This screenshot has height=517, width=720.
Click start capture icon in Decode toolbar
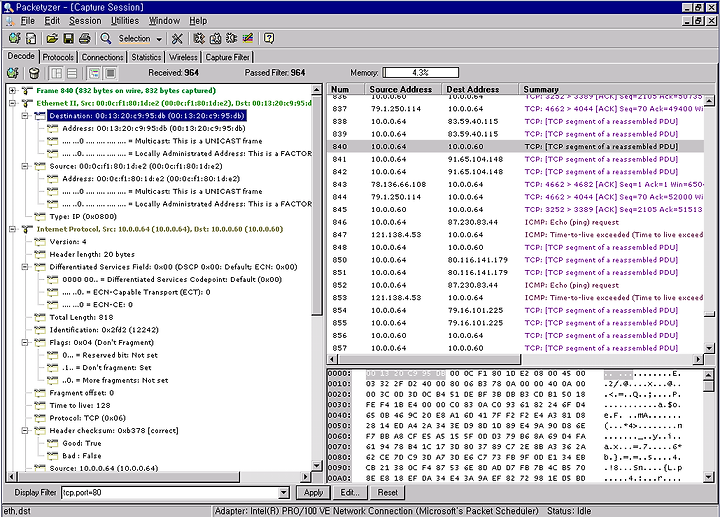point(13,73)
